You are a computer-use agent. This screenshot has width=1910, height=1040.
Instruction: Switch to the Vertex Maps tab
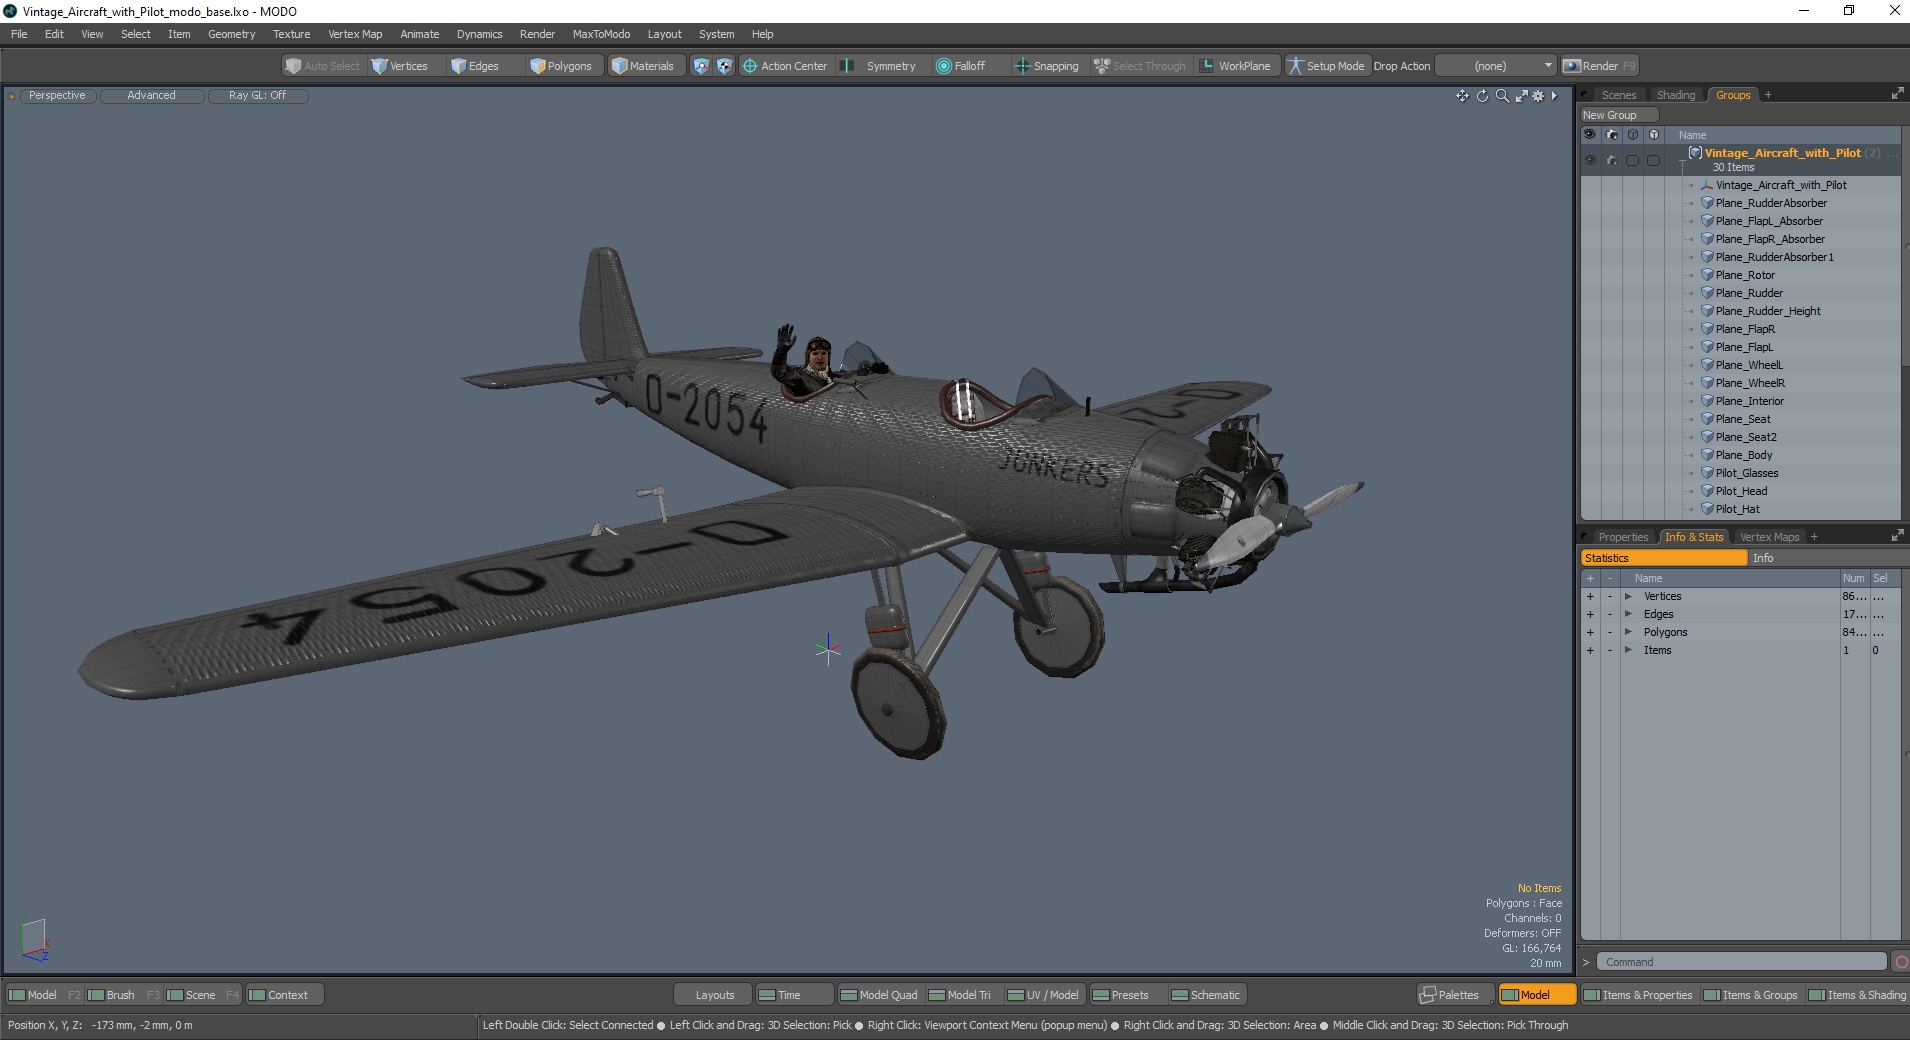(1769, 537)
